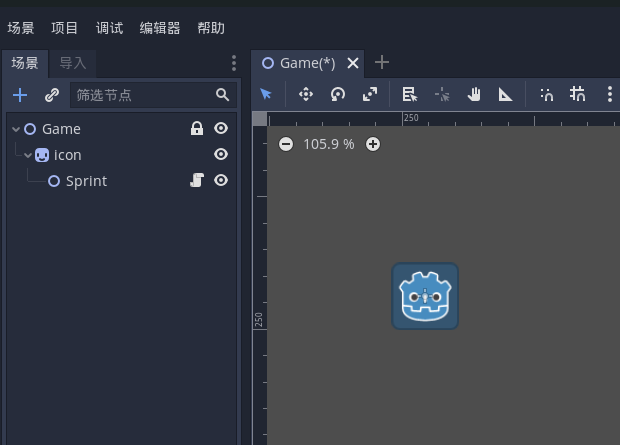Add a new scene tab
This screenshot has height=445, width=620.
(382, 62)
